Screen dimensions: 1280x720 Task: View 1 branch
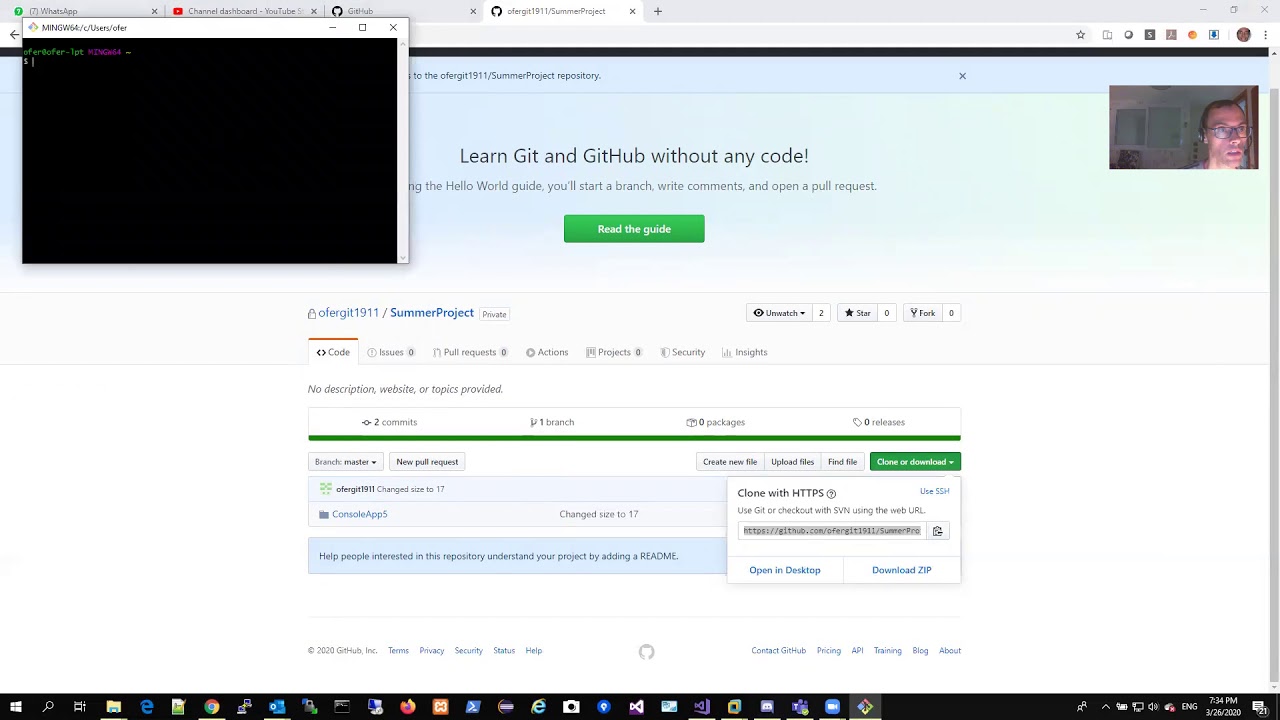pyautogui.click(x=552, y=422)
